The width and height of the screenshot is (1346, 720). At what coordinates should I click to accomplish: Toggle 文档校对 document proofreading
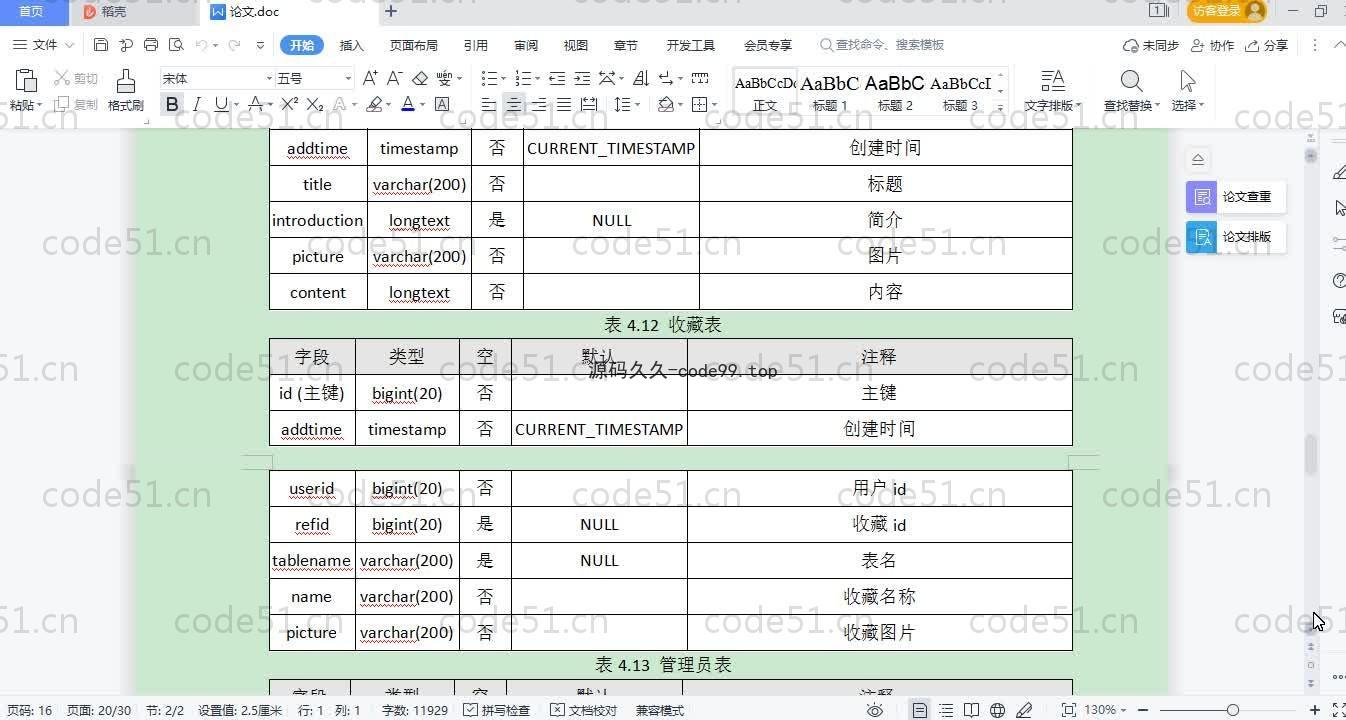(x=584, y=710)
